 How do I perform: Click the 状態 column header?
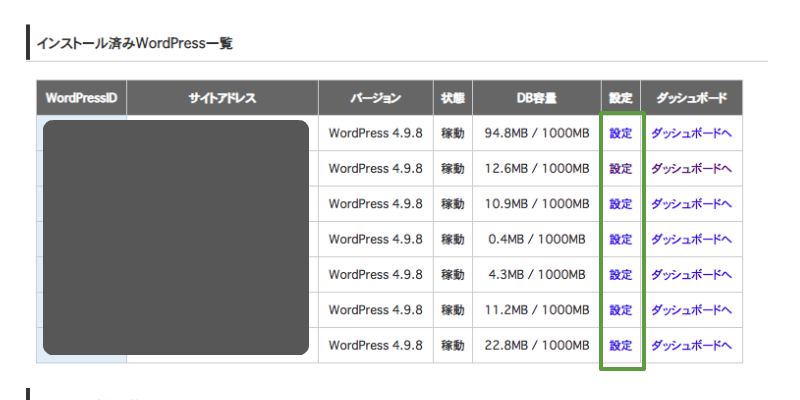pos(453,97)
